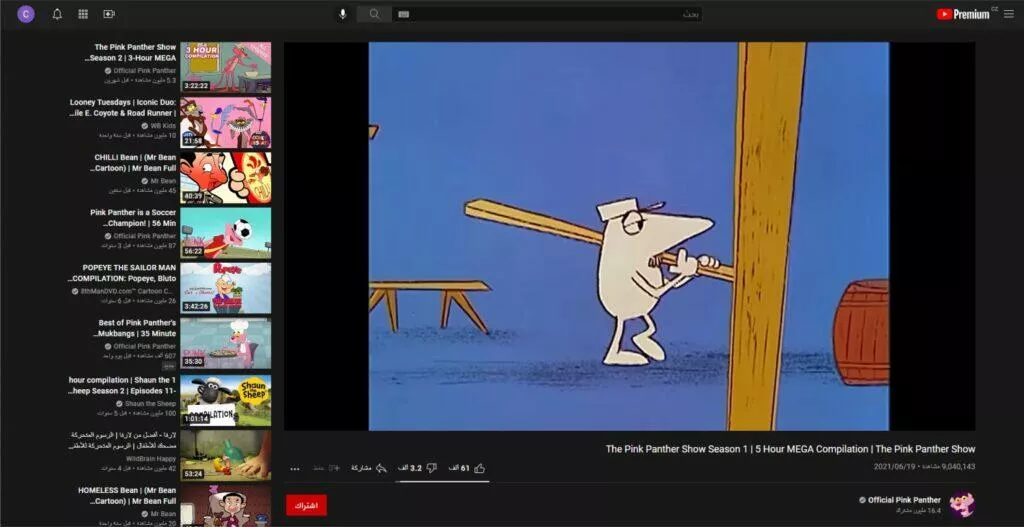Open Official Pink Panther channel avatar
Image resolution: width=1024 pixels, height=527 pixels.
[962, 504]
